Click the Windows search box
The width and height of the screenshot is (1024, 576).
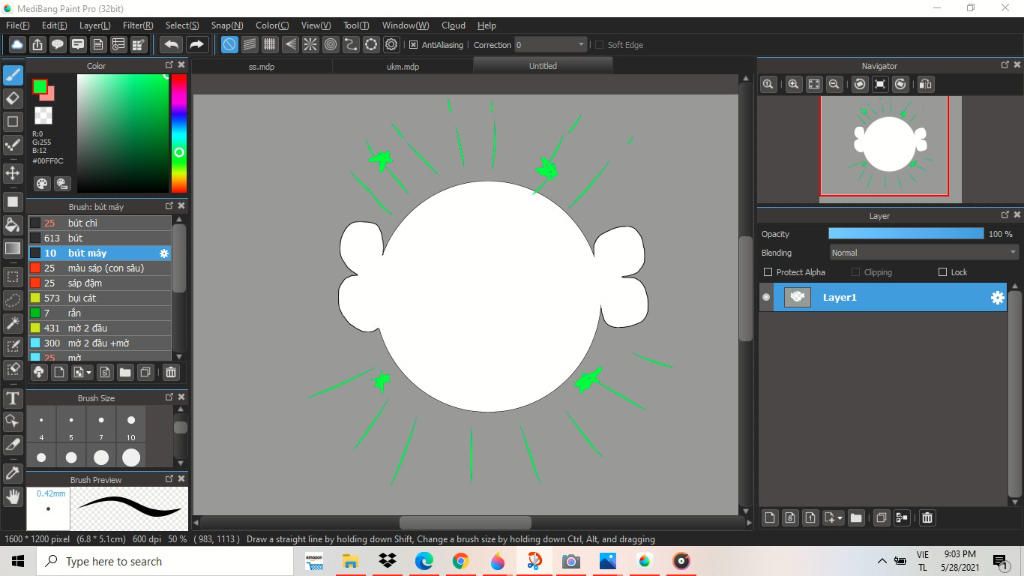click(163, 561)
